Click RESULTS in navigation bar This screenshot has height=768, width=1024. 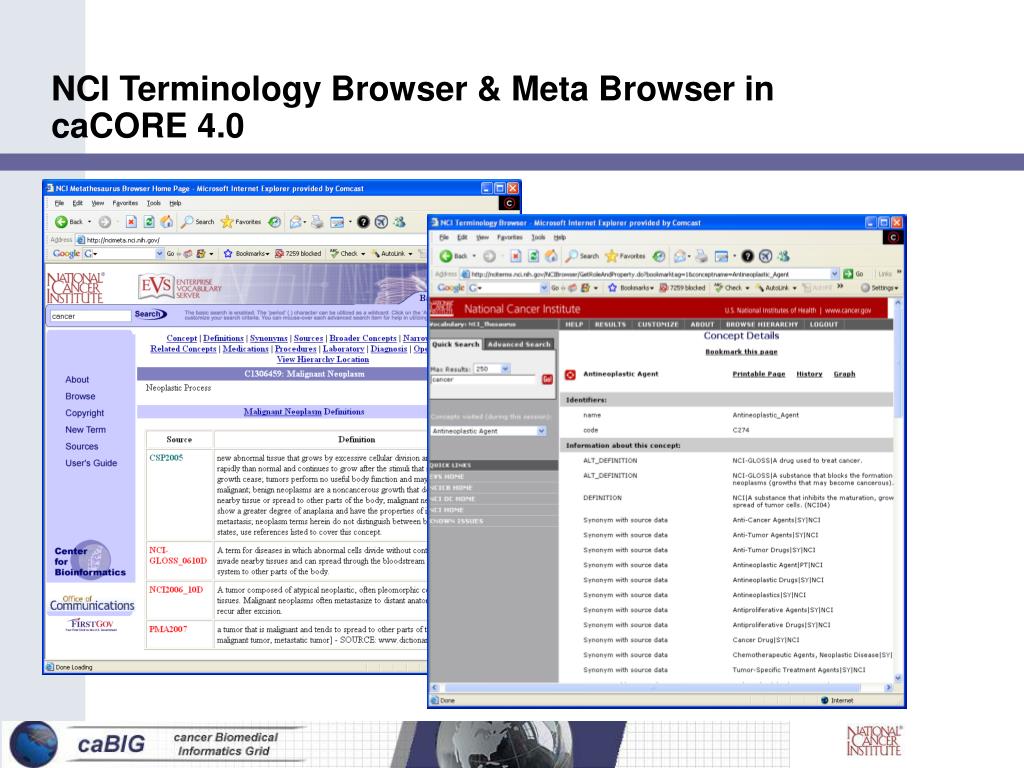610,324
